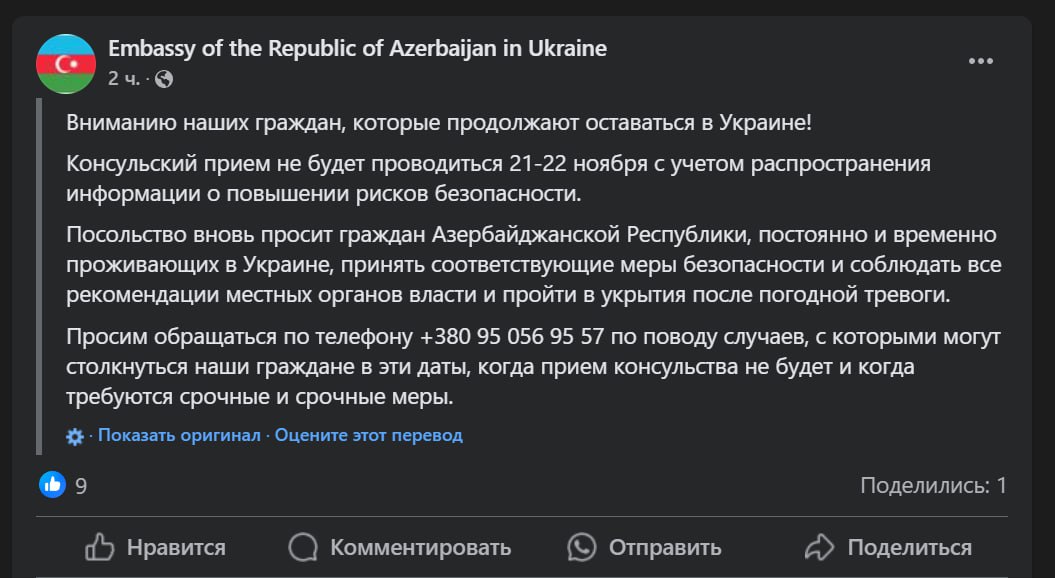Click the WhatsApp icon beside Отправить
This screenshot has height=578, width=1055.
581,547
